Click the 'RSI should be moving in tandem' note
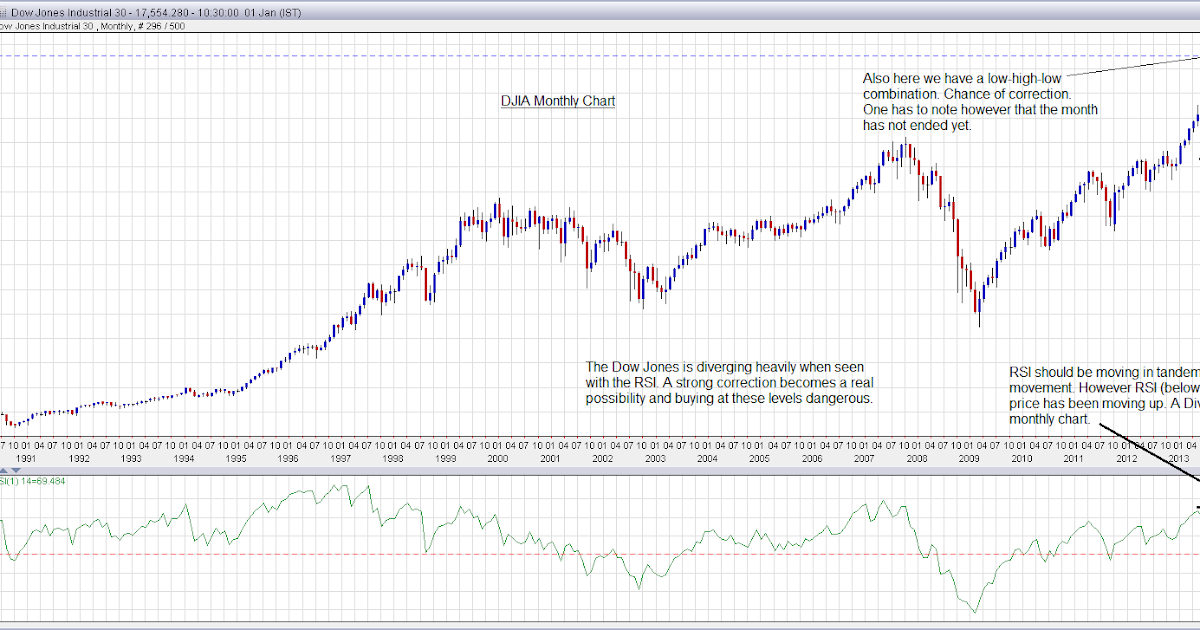The width and height of the screenshot is (1200, 630). tap(1104, 396)
